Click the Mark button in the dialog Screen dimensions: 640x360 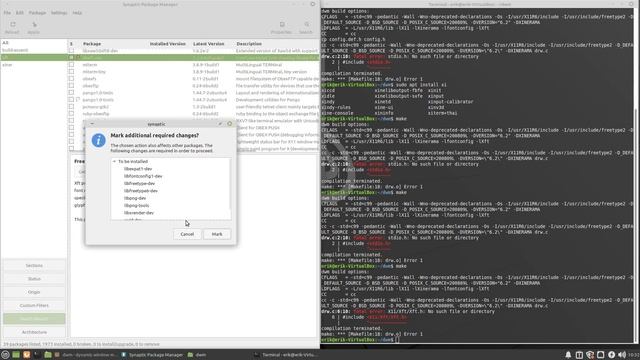click(x=217, y=234)
